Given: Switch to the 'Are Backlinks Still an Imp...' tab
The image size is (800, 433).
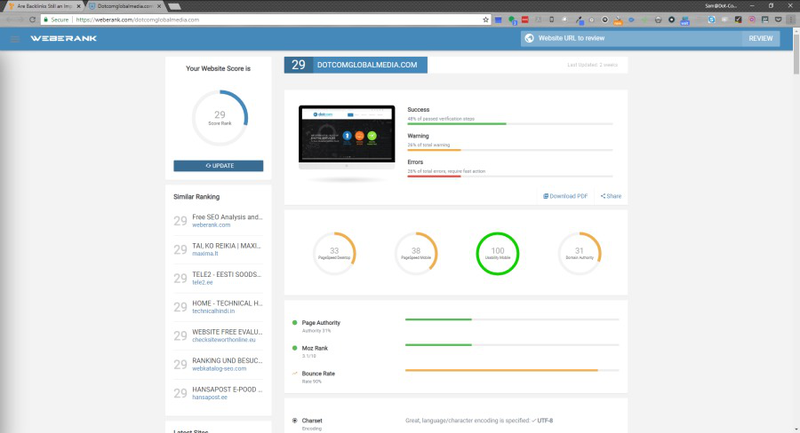Looking at the screenshot, I should pyautogui.click(x=44, y=6).
